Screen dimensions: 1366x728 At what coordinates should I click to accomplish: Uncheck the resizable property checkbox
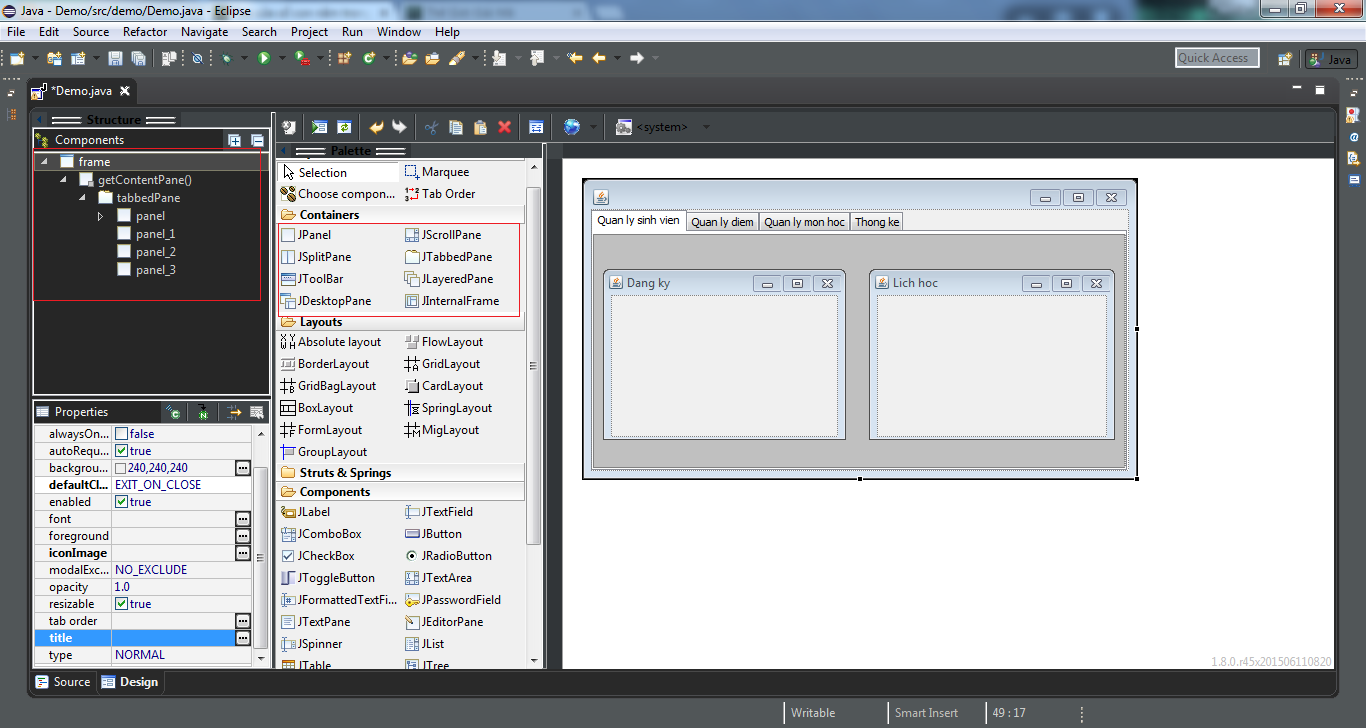(x=121, y=604)
